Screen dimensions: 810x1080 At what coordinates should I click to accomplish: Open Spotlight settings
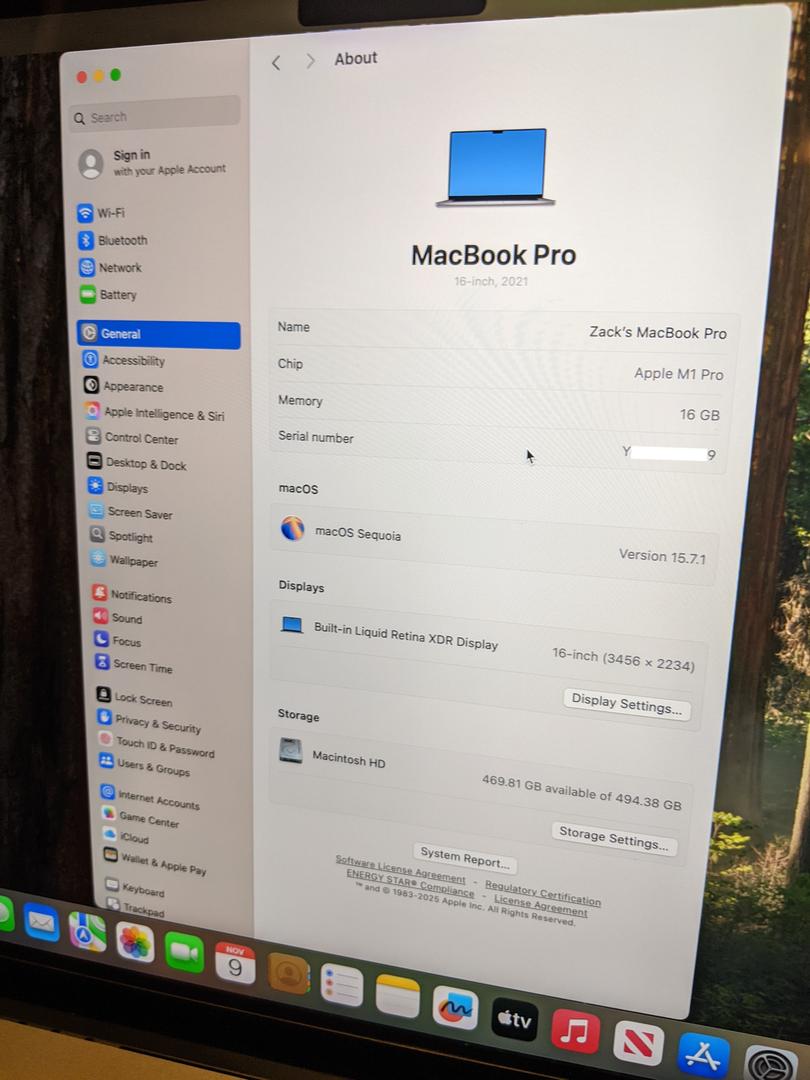tap(122, 537)
